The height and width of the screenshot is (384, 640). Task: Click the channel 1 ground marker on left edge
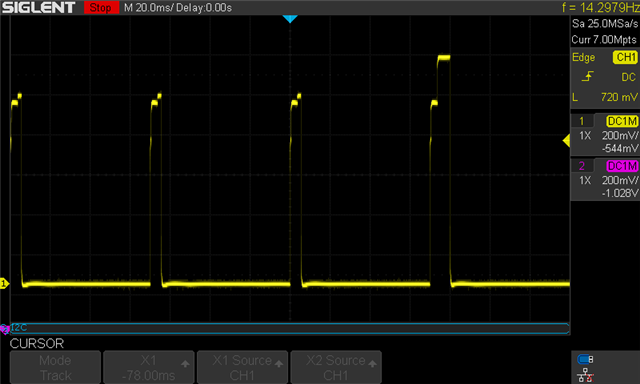4,283
